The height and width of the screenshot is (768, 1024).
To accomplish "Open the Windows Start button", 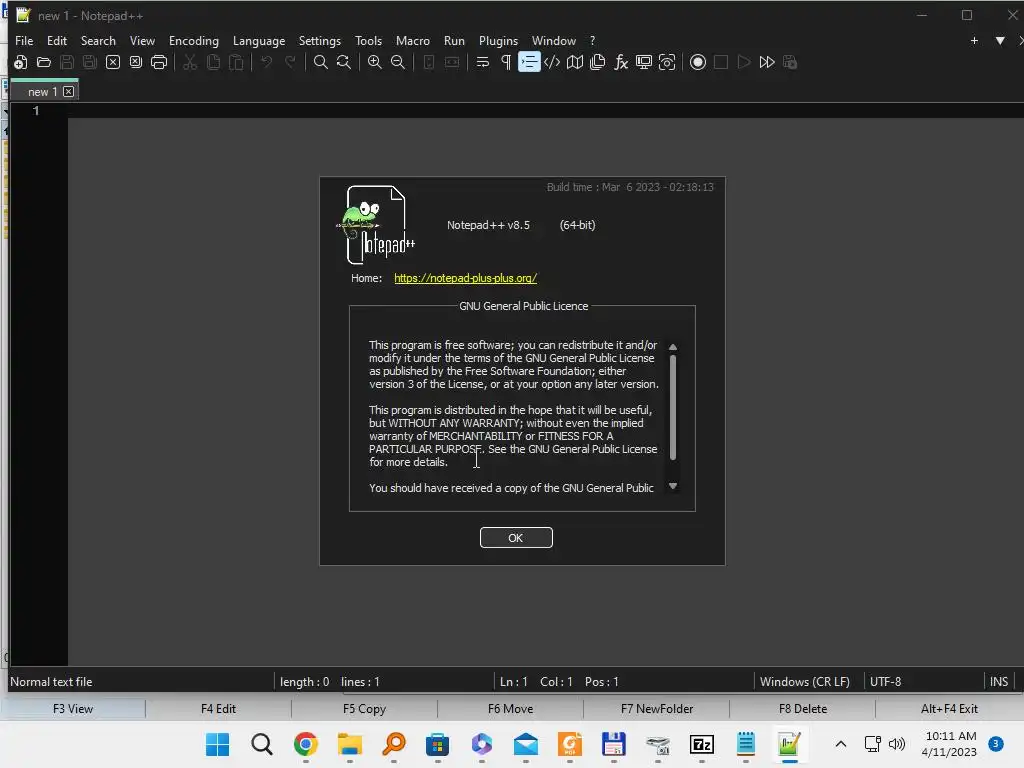I will (217, 744).
